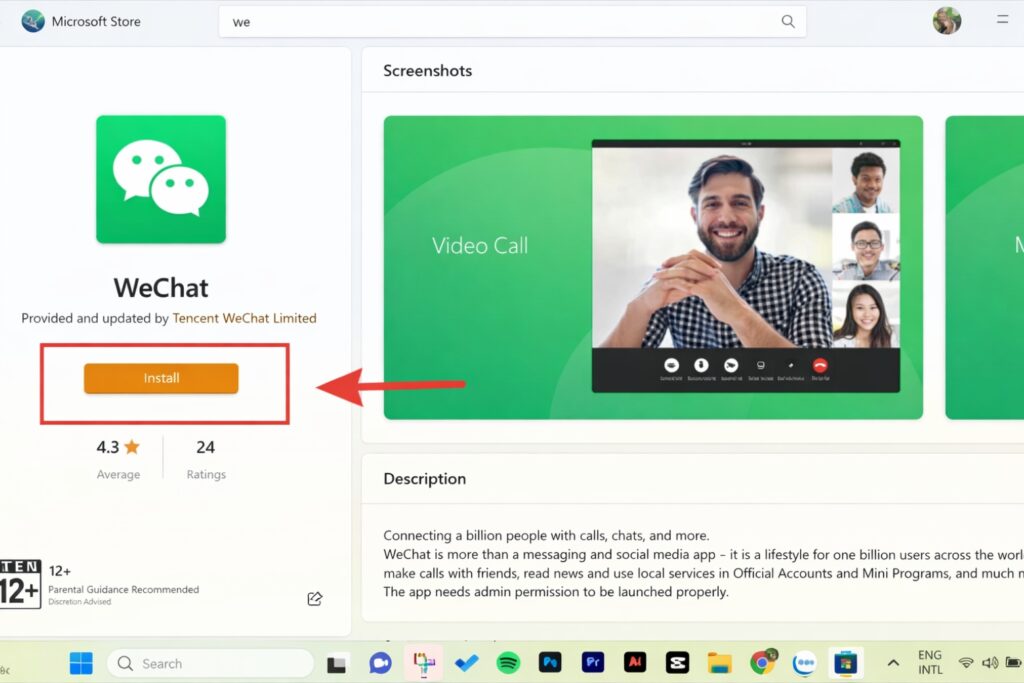The height and width of the screenshot is (683, 1024).
Task: Open the Windows Start menu
Action: (81, 663)
